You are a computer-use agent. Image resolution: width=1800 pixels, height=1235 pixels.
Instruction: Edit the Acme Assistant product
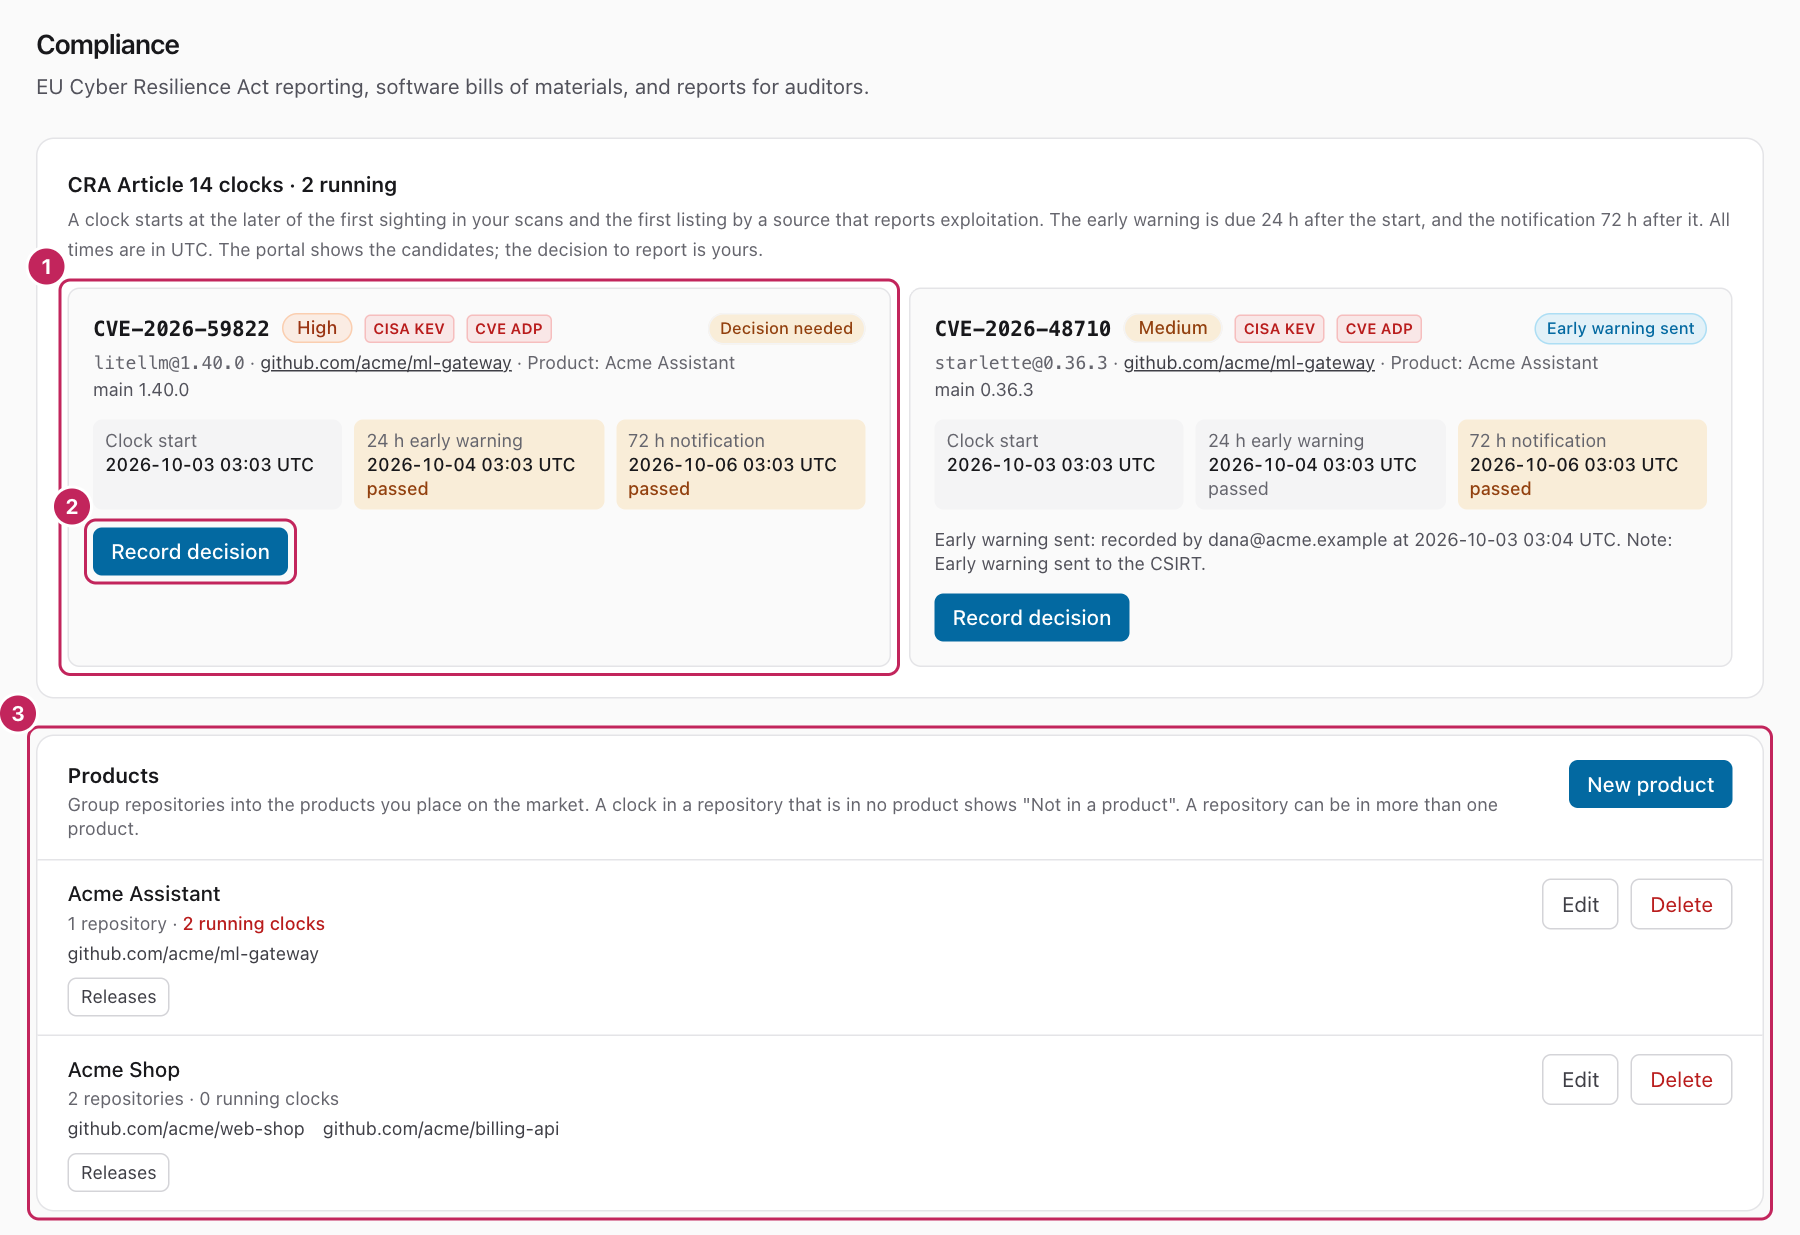(x=1580, y=905)
